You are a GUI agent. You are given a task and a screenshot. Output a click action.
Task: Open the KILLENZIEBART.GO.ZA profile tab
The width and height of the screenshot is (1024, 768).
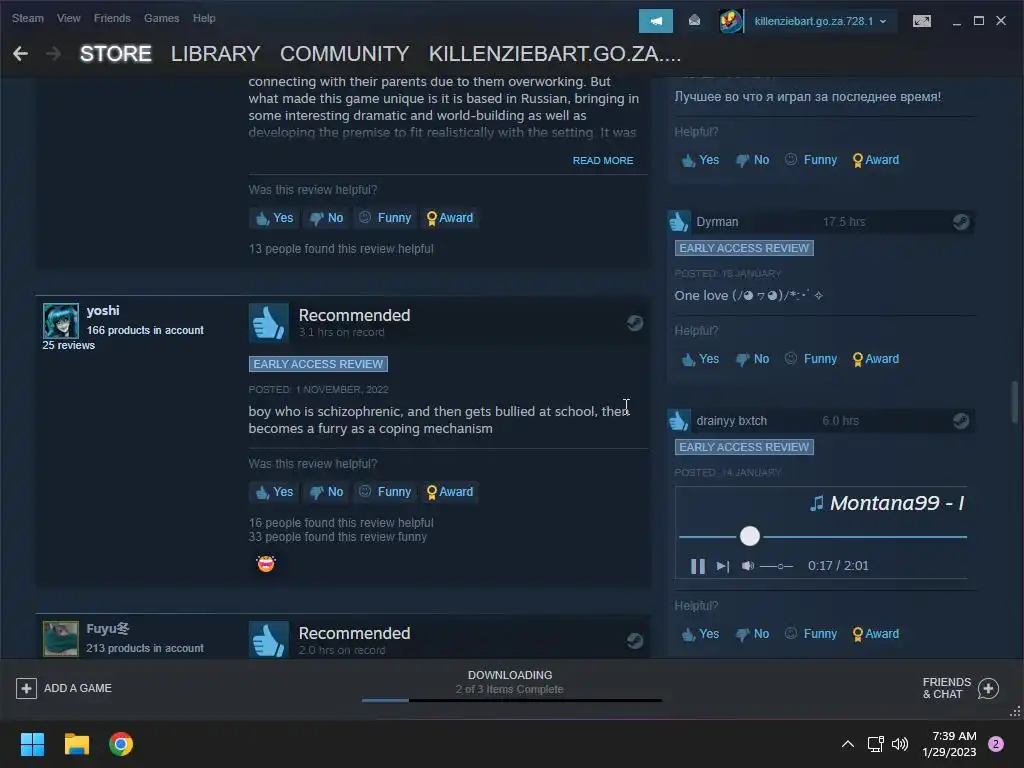point(554,54)
